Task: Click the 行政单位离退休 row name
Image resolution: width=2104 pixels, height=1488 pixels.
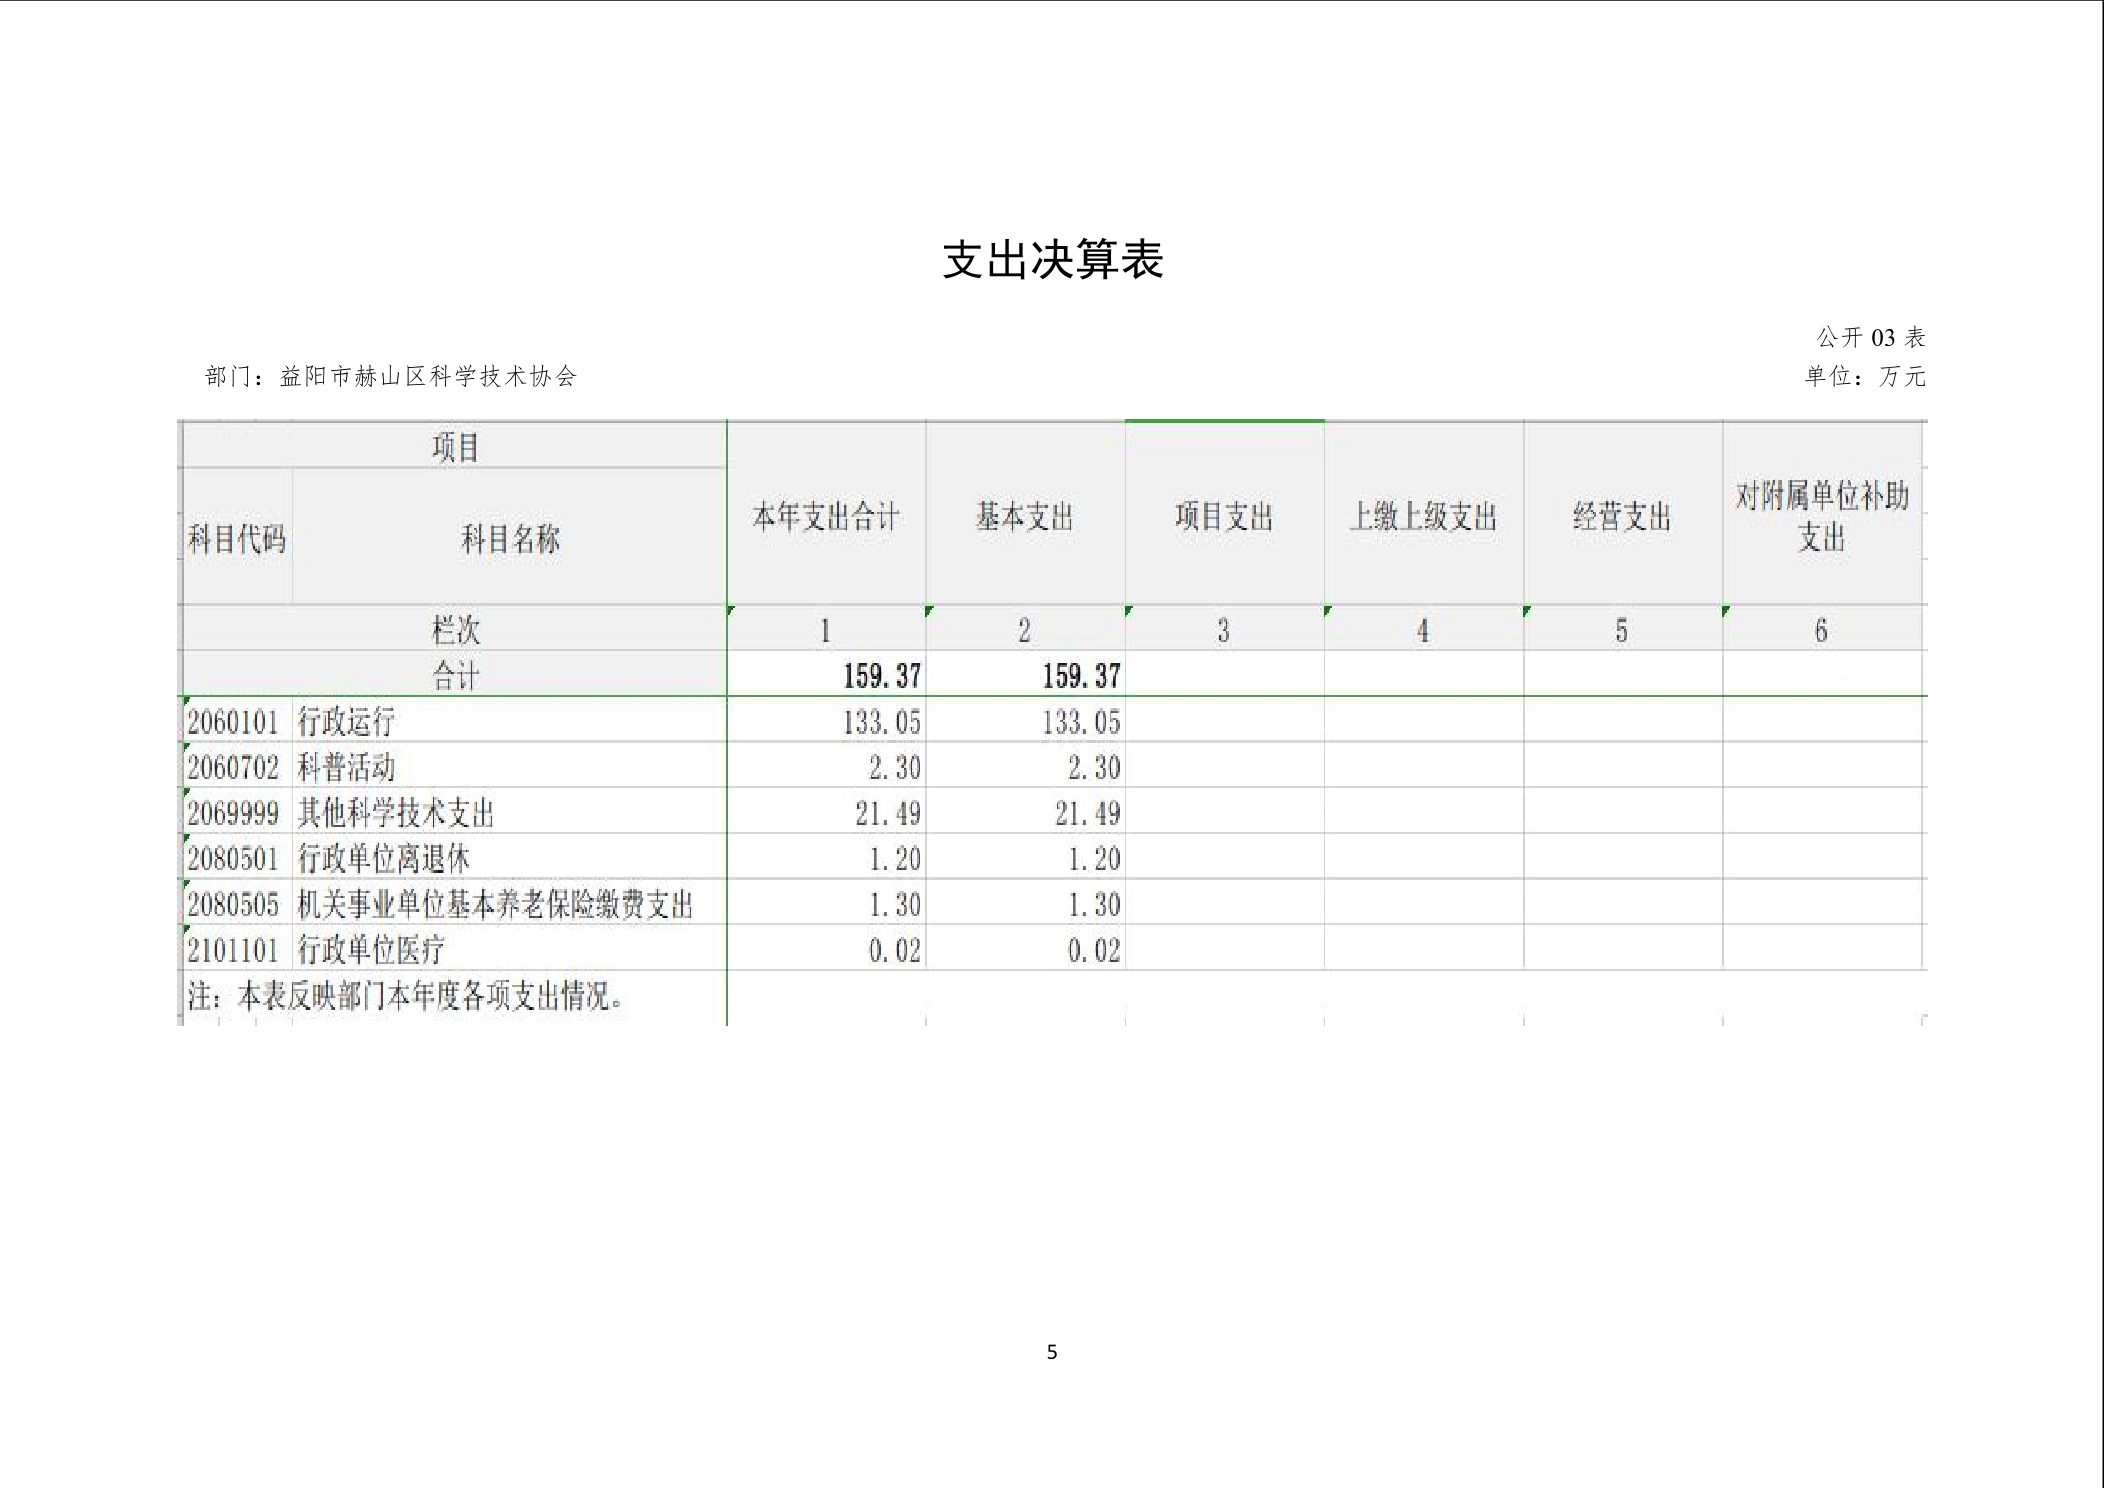Action: 383,859
